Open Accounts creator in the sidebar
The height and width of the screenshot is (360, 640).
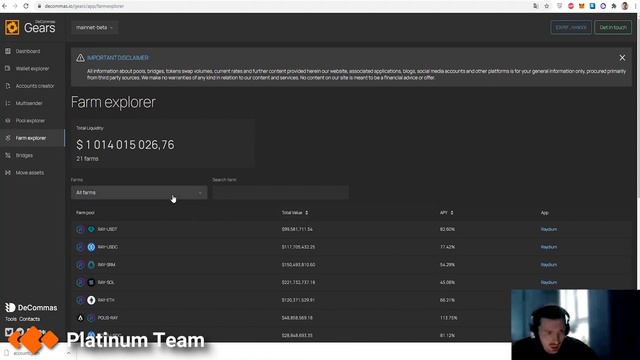tap(35, 86)
